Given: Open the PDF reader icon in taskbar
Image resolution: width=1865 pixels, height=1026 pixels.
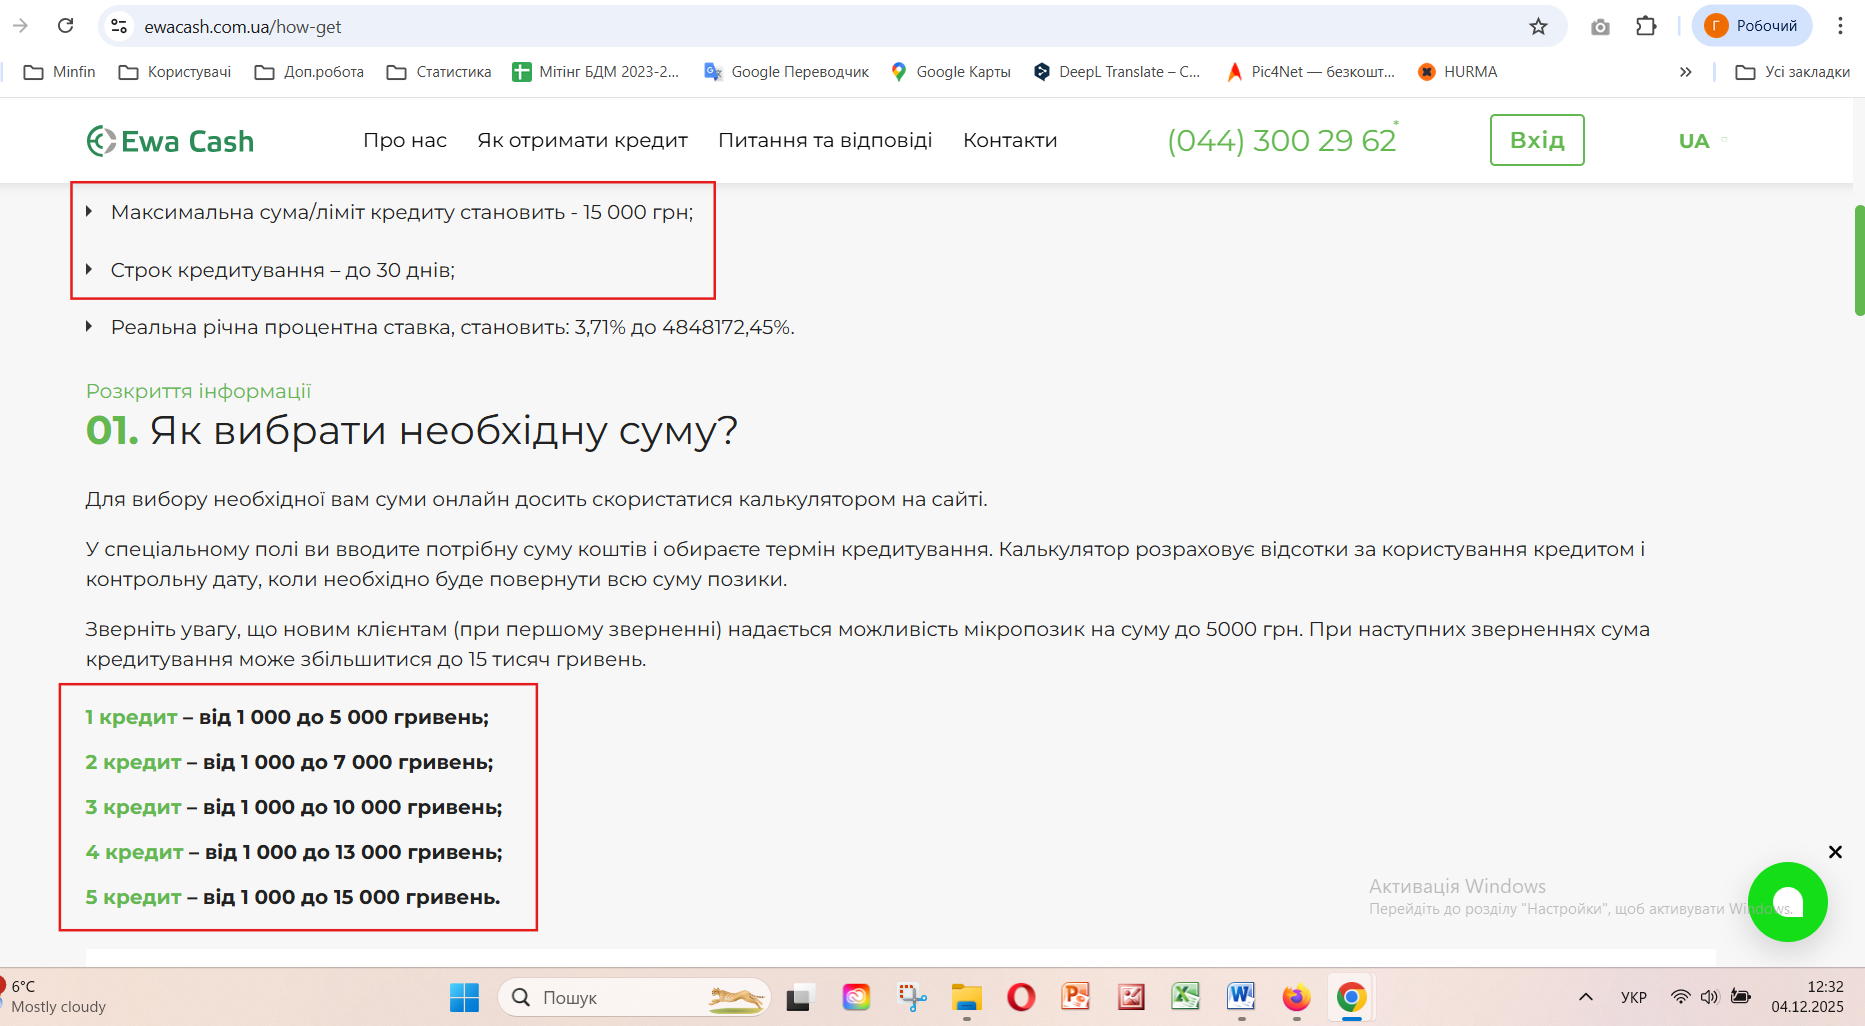Looking at the screenshot, I should [1131, 997].
